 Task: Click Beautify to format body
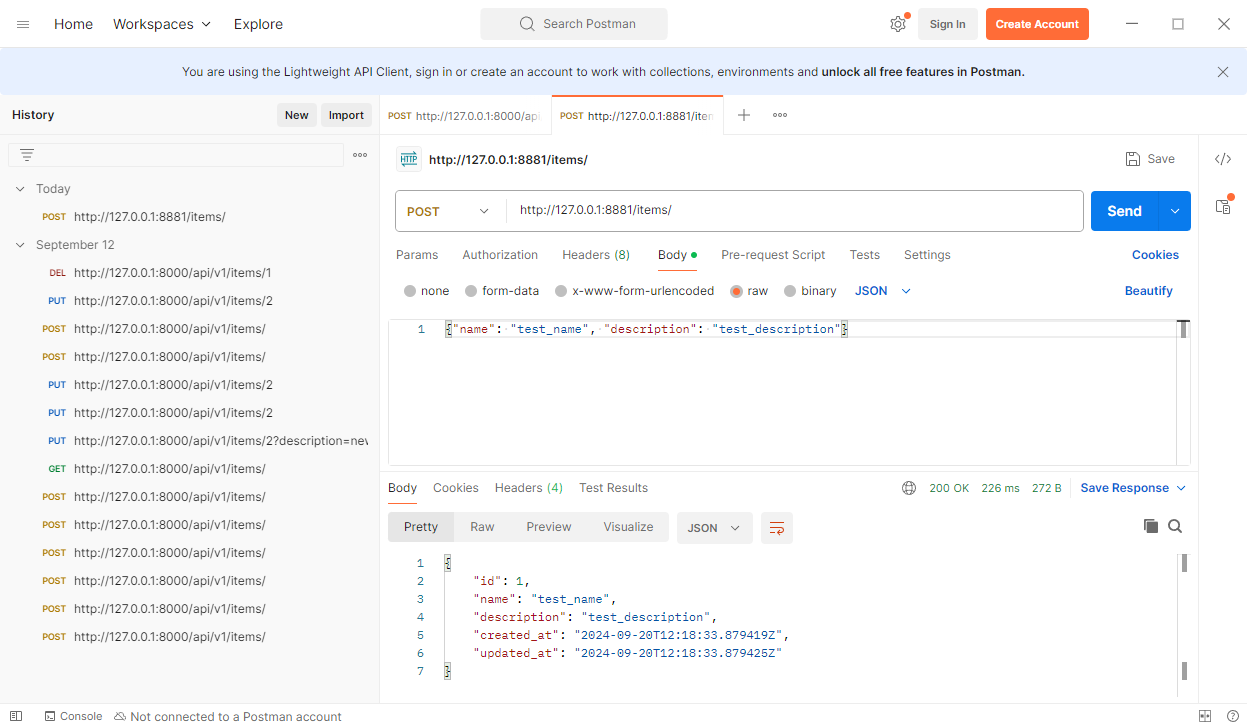1148,291
